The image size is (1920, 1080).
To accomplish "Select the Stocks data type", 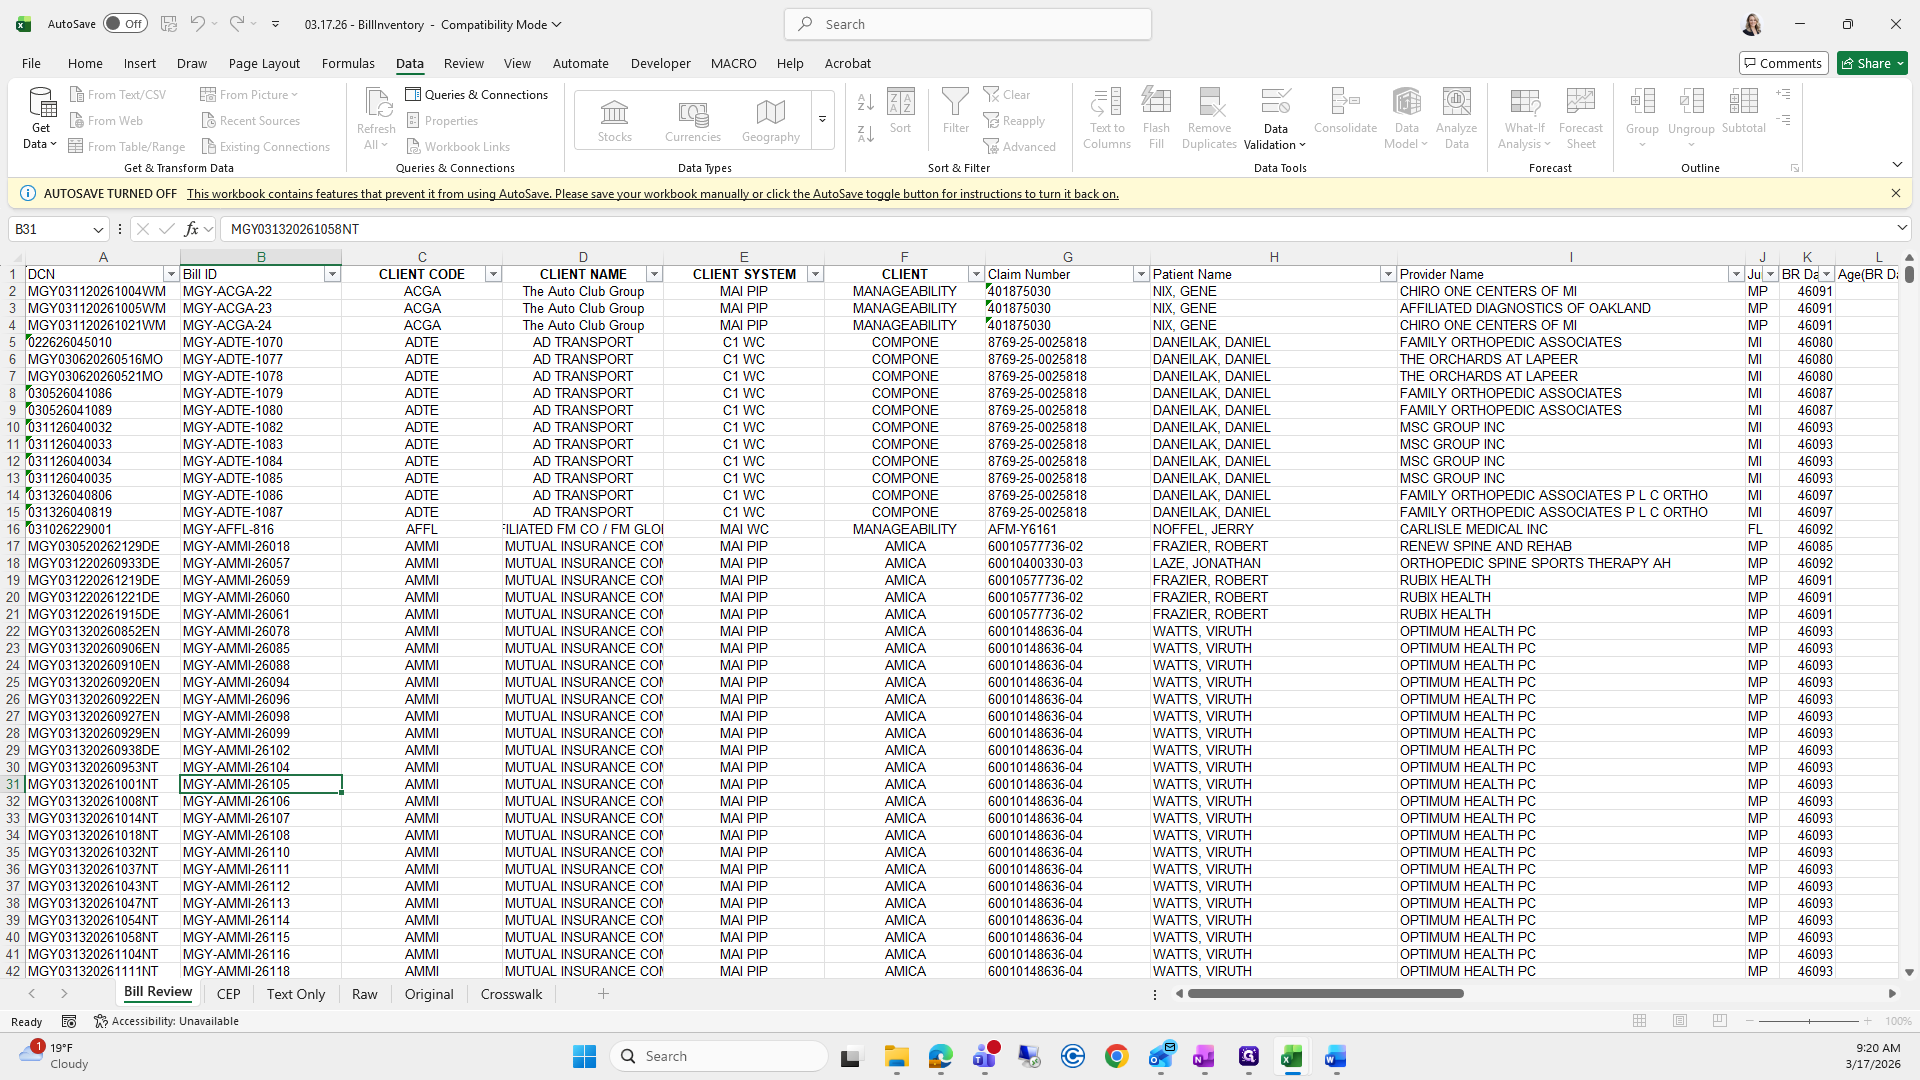I will pyautogui.click(x=614, y=120).
